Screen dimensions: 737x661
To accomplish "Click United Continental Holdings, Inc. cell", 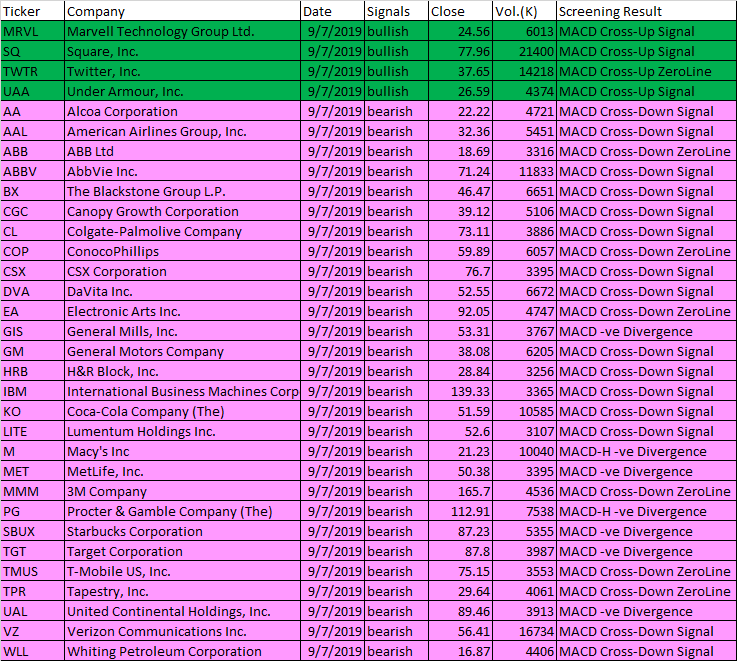I will pyautogui.click(x=182, y=611).
